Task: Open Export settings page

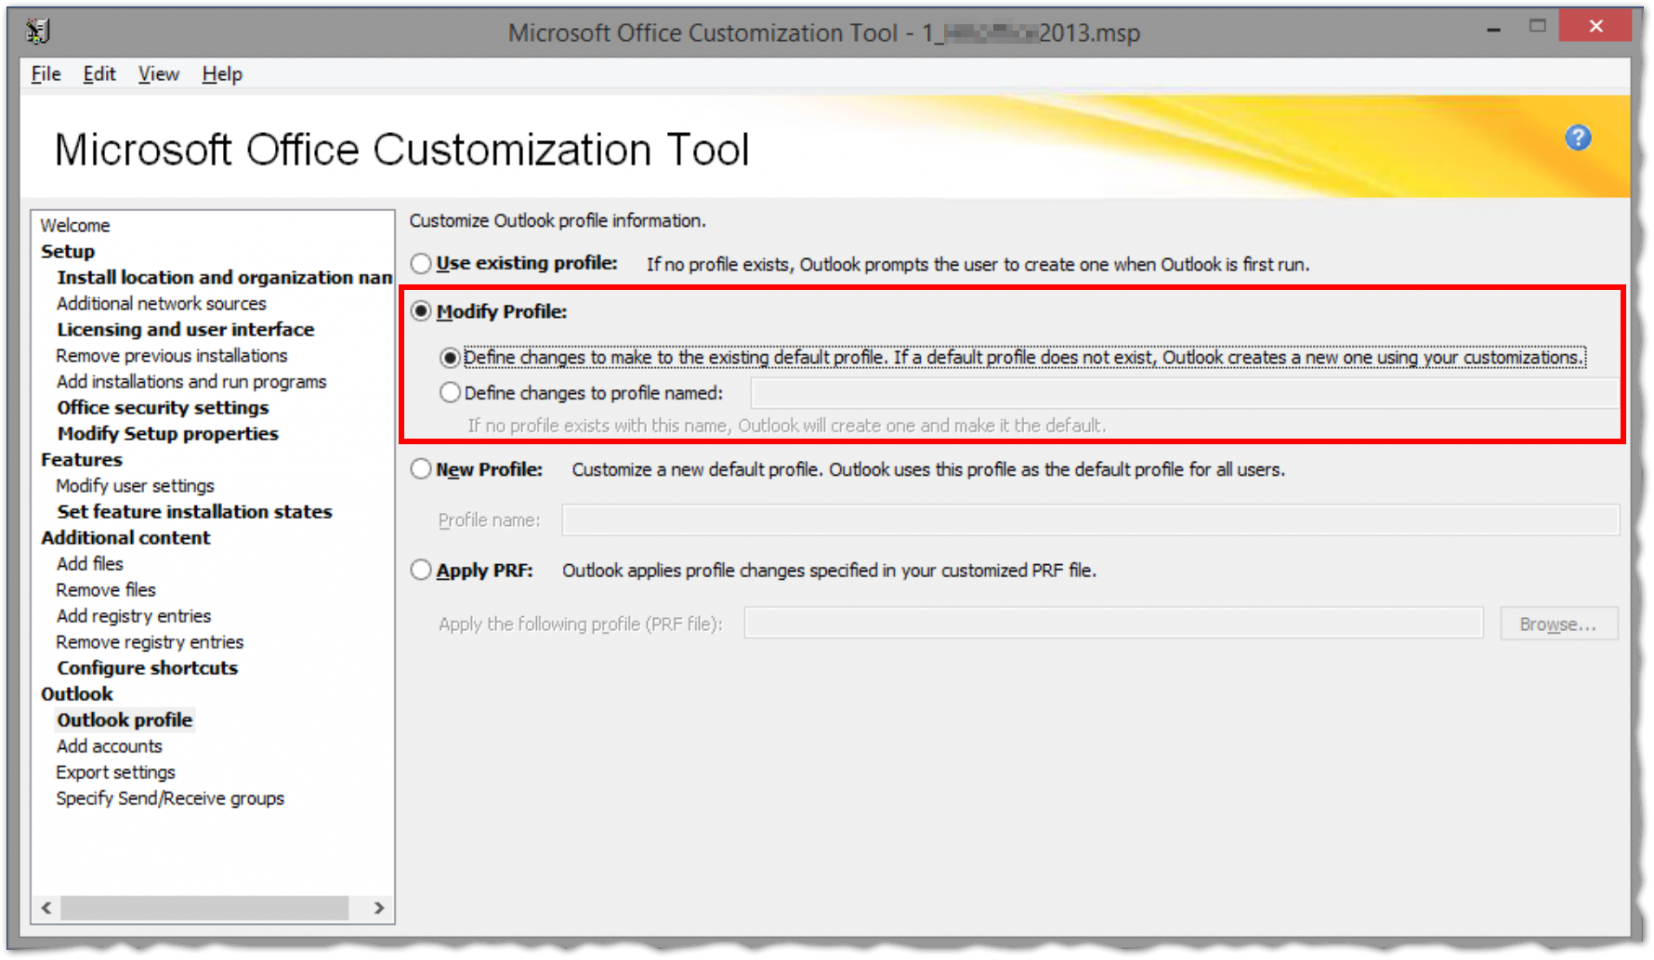Action: (115, 771)
